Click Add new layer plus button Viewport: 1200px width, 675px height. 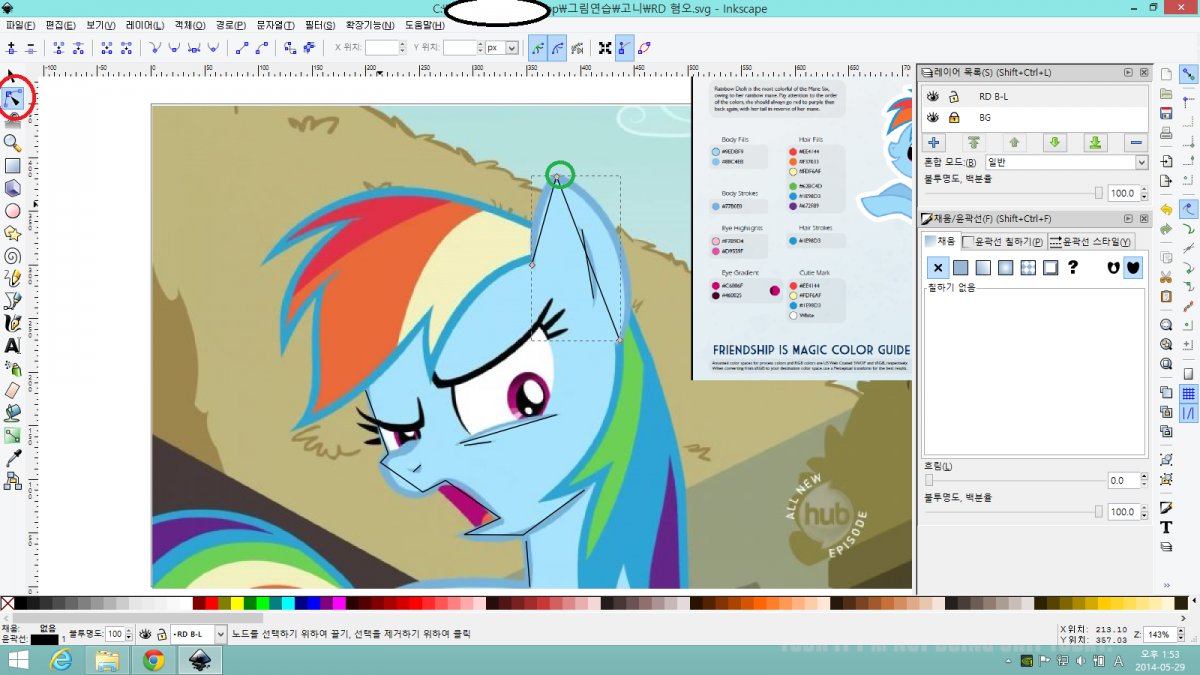(x=933, y=143)
